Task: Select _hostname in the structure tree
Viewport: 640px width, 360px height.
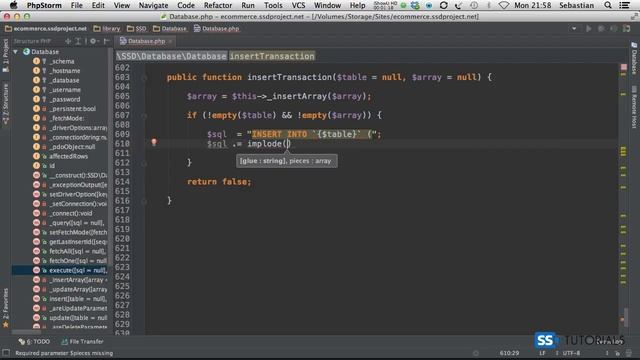Action: tap(64, 71)
